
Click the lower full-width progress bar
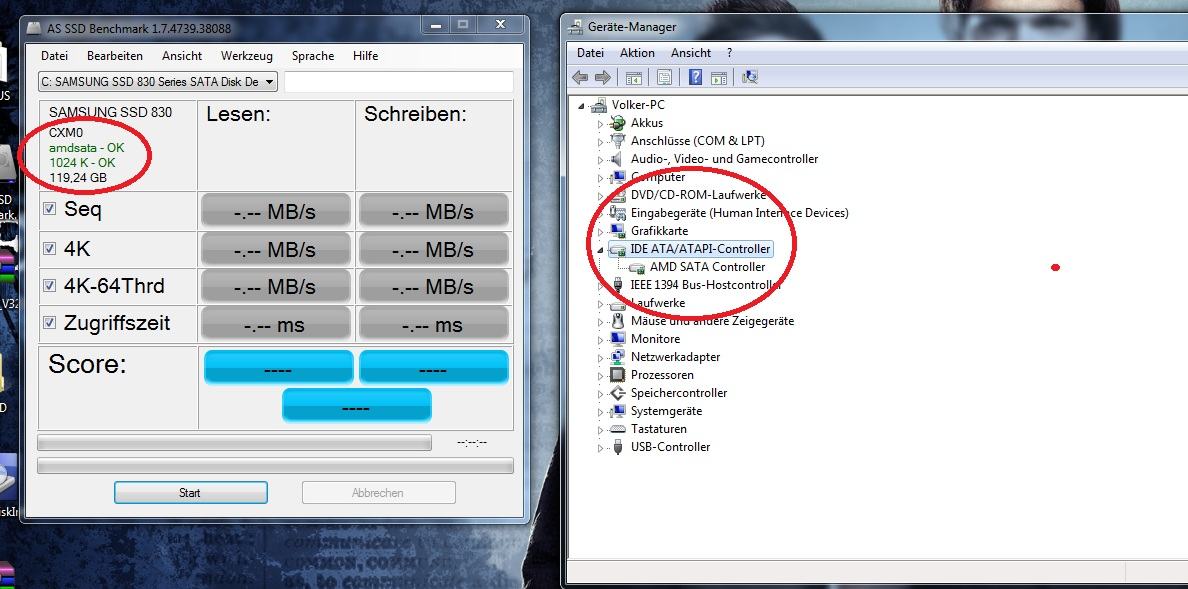tap(275, 465)
